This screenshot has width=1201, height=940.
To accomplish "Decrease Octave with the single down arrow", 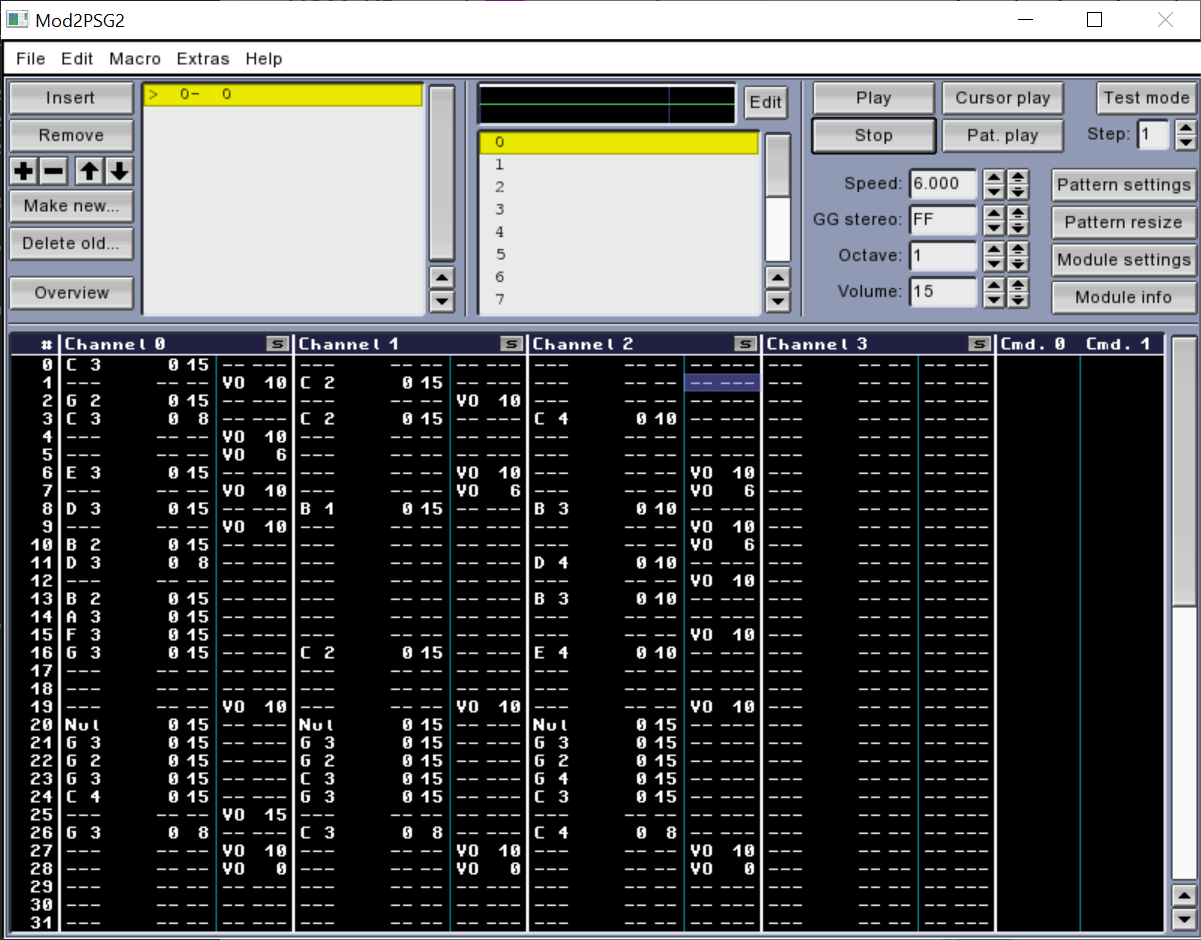I will [994, 263].
